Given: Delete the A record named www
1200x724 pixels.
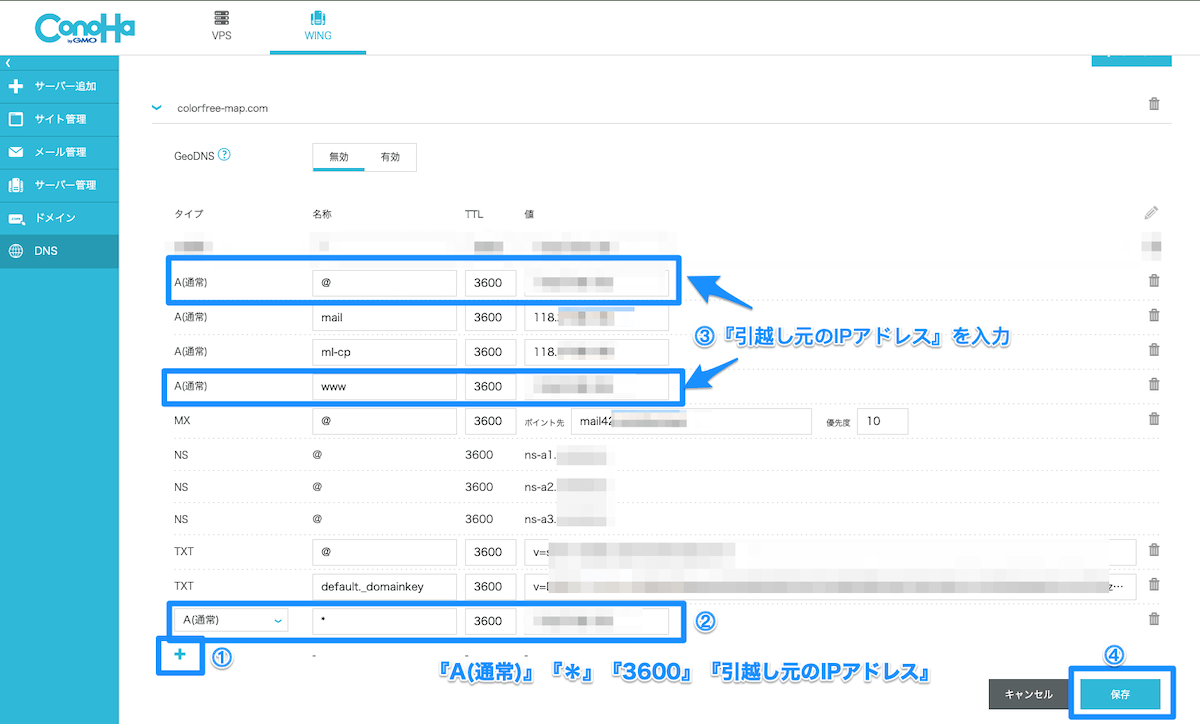Looking at the screenshot, I should [x=1154, y=385].
